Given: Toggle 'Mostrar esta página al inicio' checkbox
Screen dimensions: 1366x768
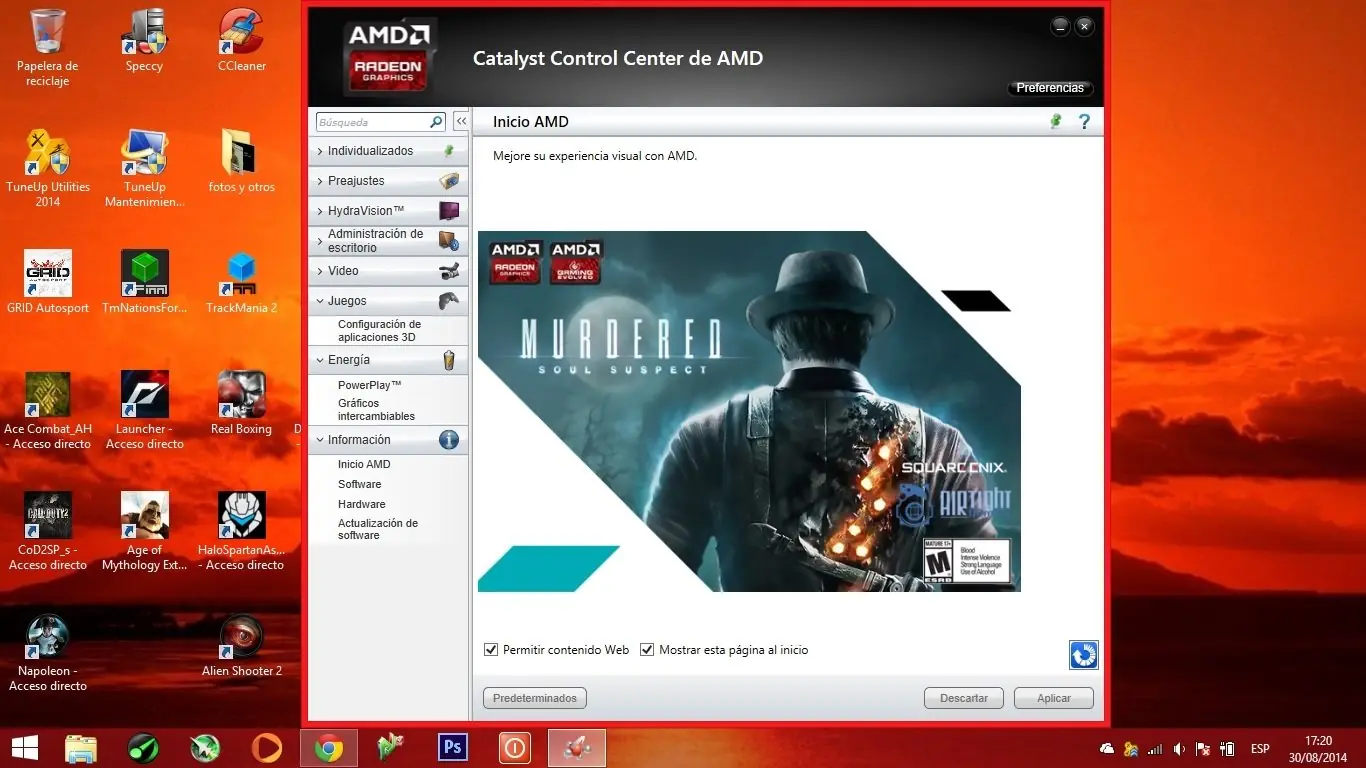Looking at the screenshot, I should 647,650.
